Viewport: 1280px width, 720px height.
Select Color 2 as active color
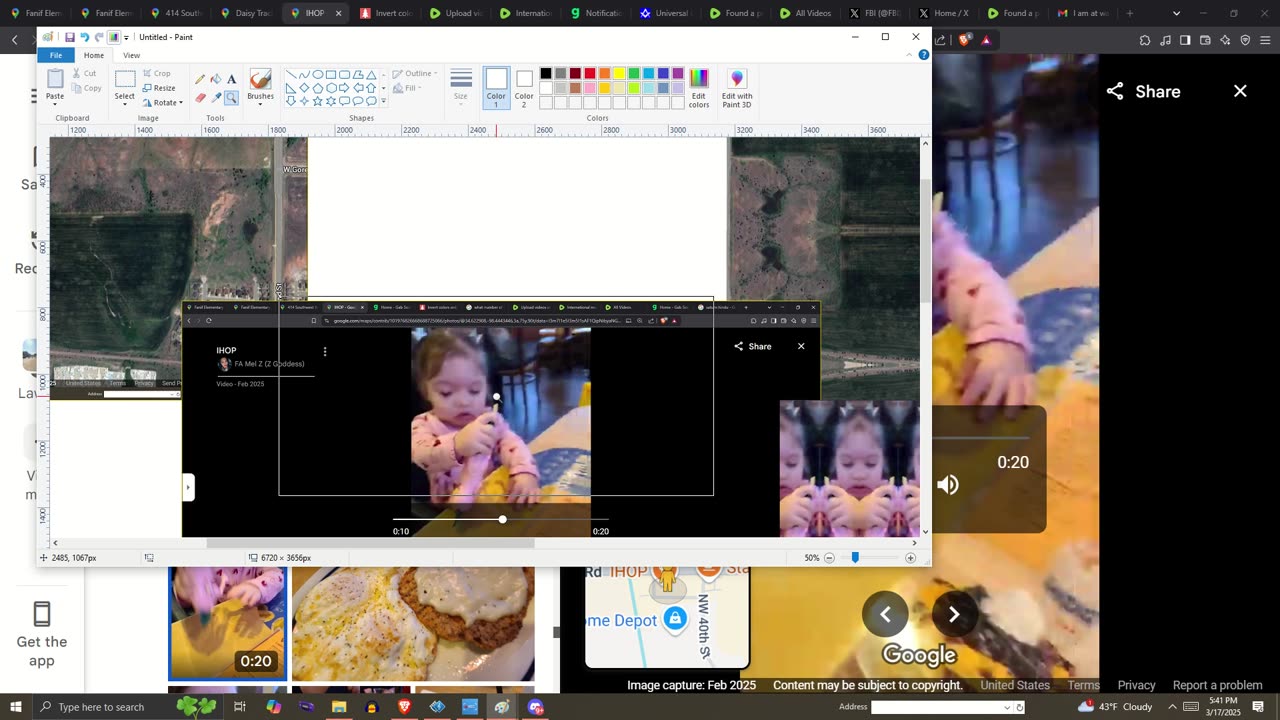[524, 88]
